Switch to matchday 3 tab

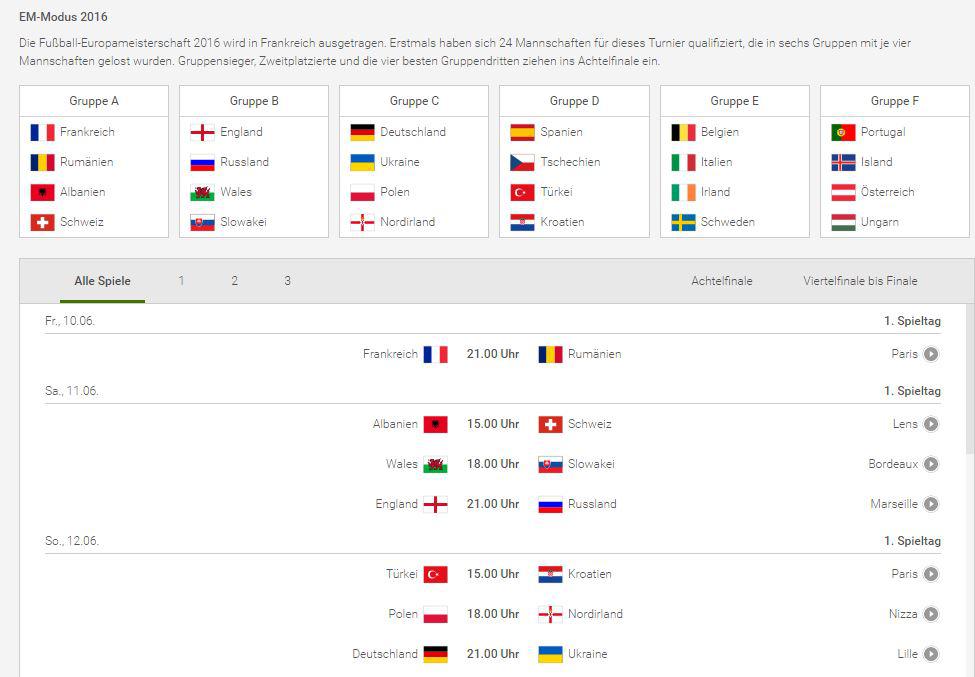[287, 281]
